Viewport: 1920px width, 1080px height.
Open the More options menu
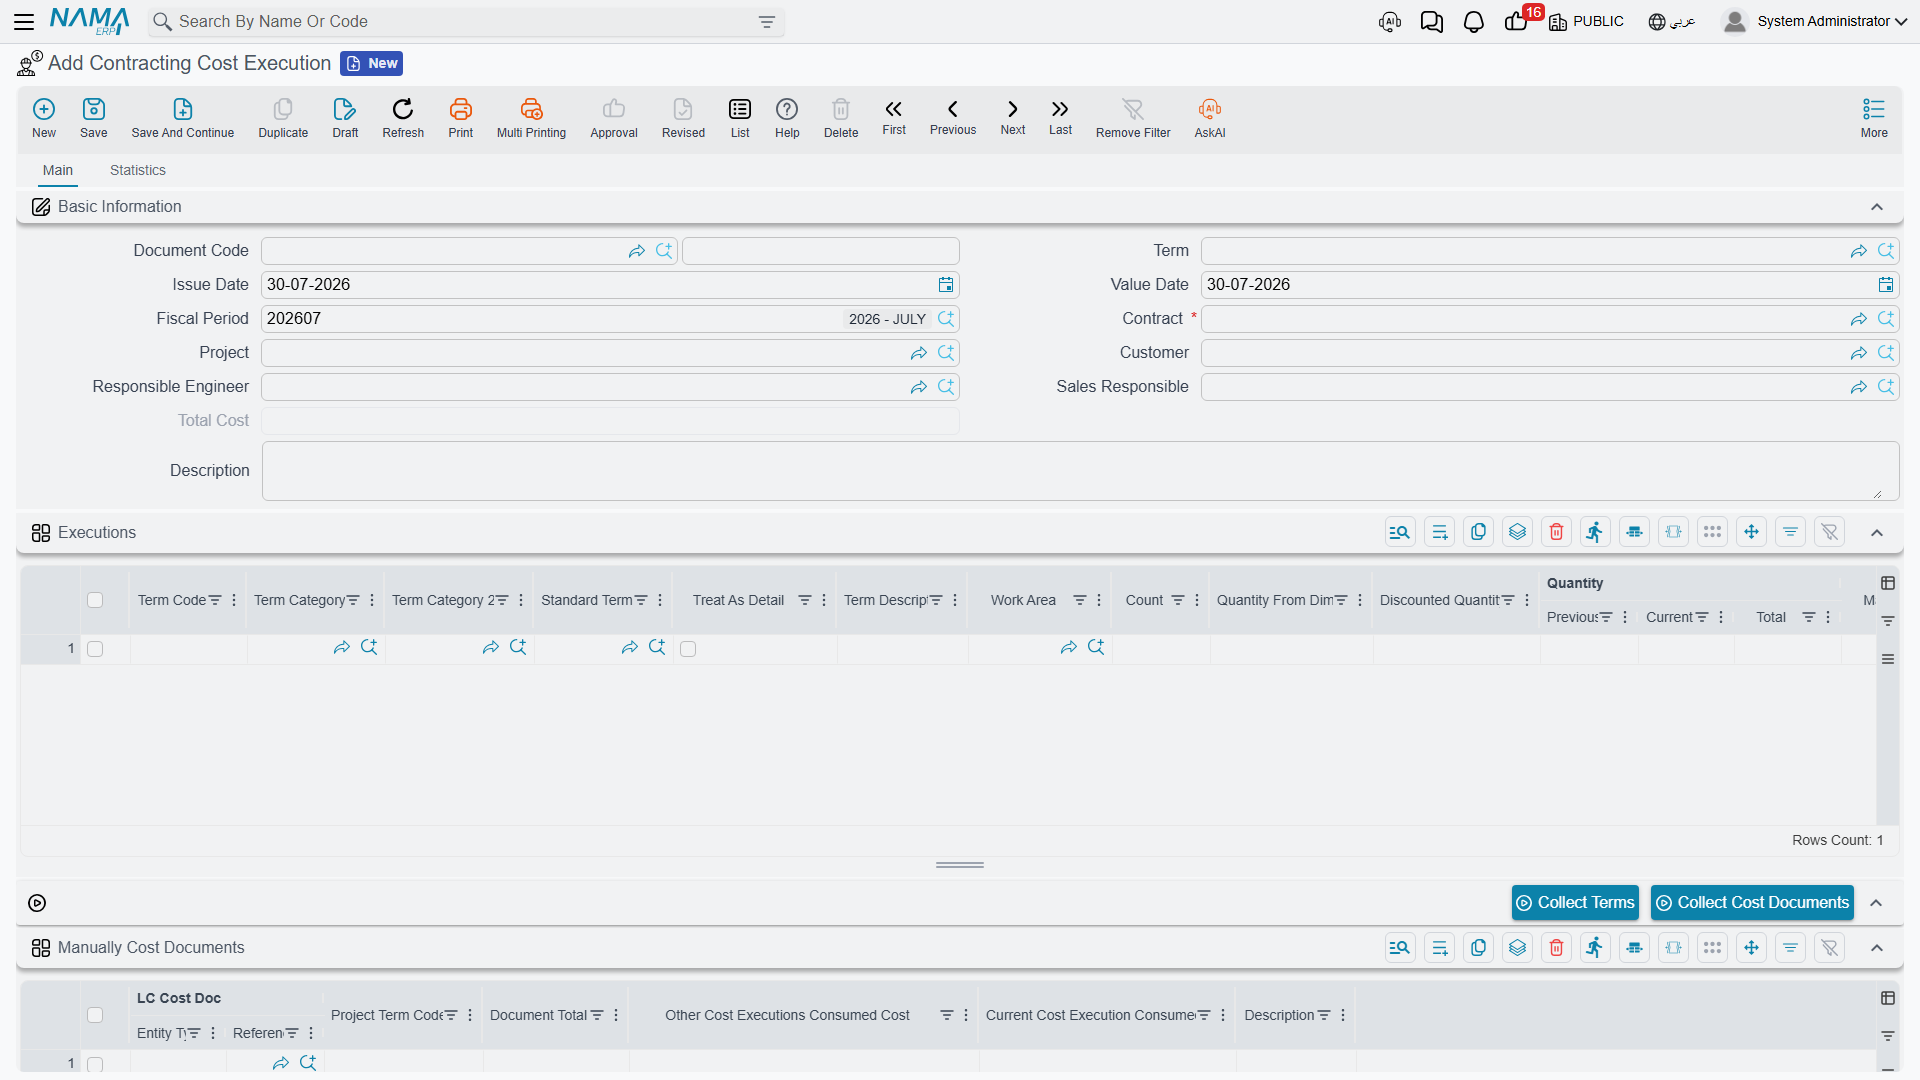pyautogui.click(x=1874, y=118)
